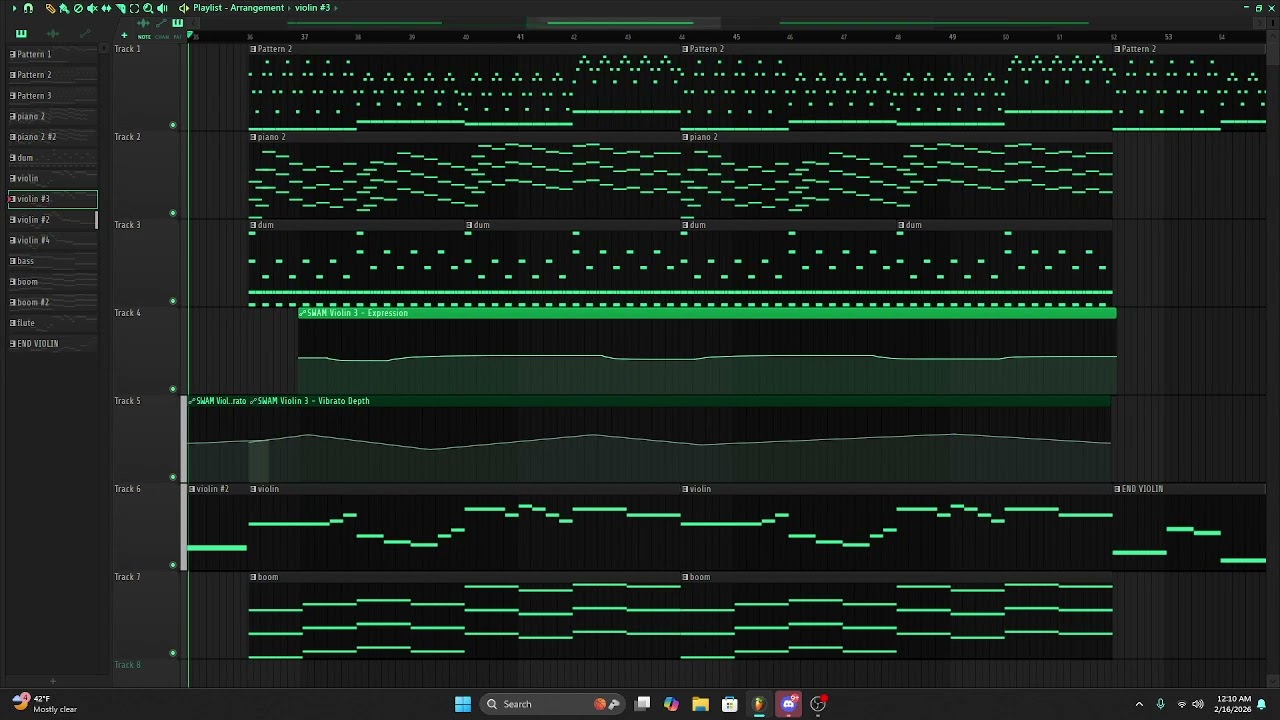Select the bass pattern in the picker

click(x=53, y=261)
